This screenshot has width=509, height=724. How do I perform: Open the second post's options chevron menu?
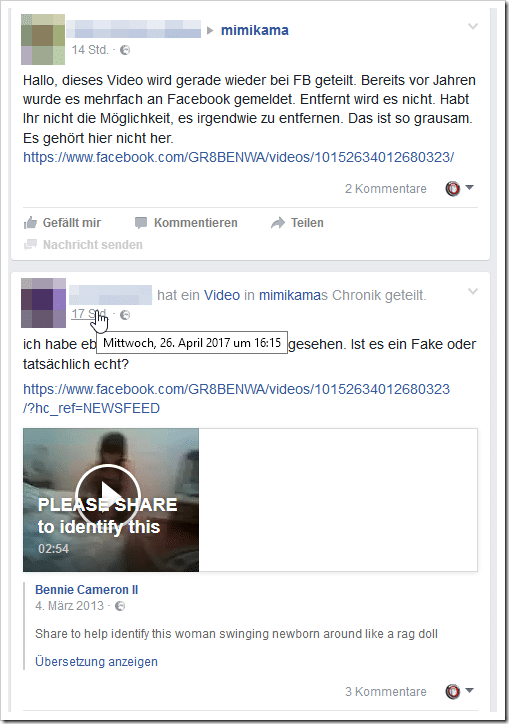(x=473, y=291)
